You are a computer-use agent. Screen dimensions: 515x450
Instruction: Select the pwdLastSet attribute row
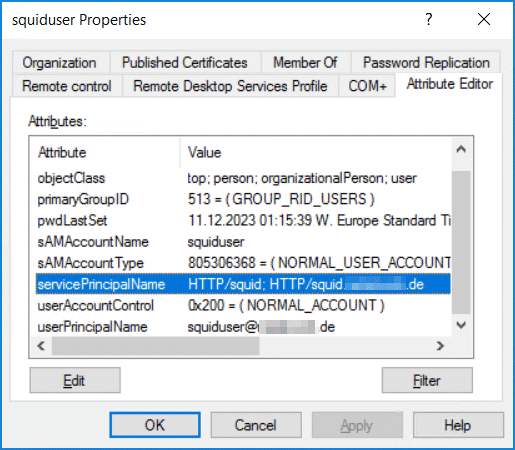coord(243,220)
